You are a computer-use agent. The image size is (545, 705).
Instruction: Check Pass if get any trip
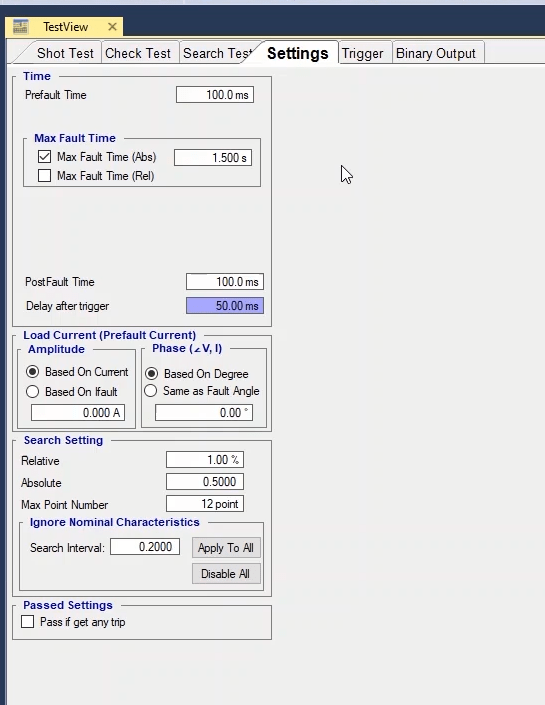[27, 622]
